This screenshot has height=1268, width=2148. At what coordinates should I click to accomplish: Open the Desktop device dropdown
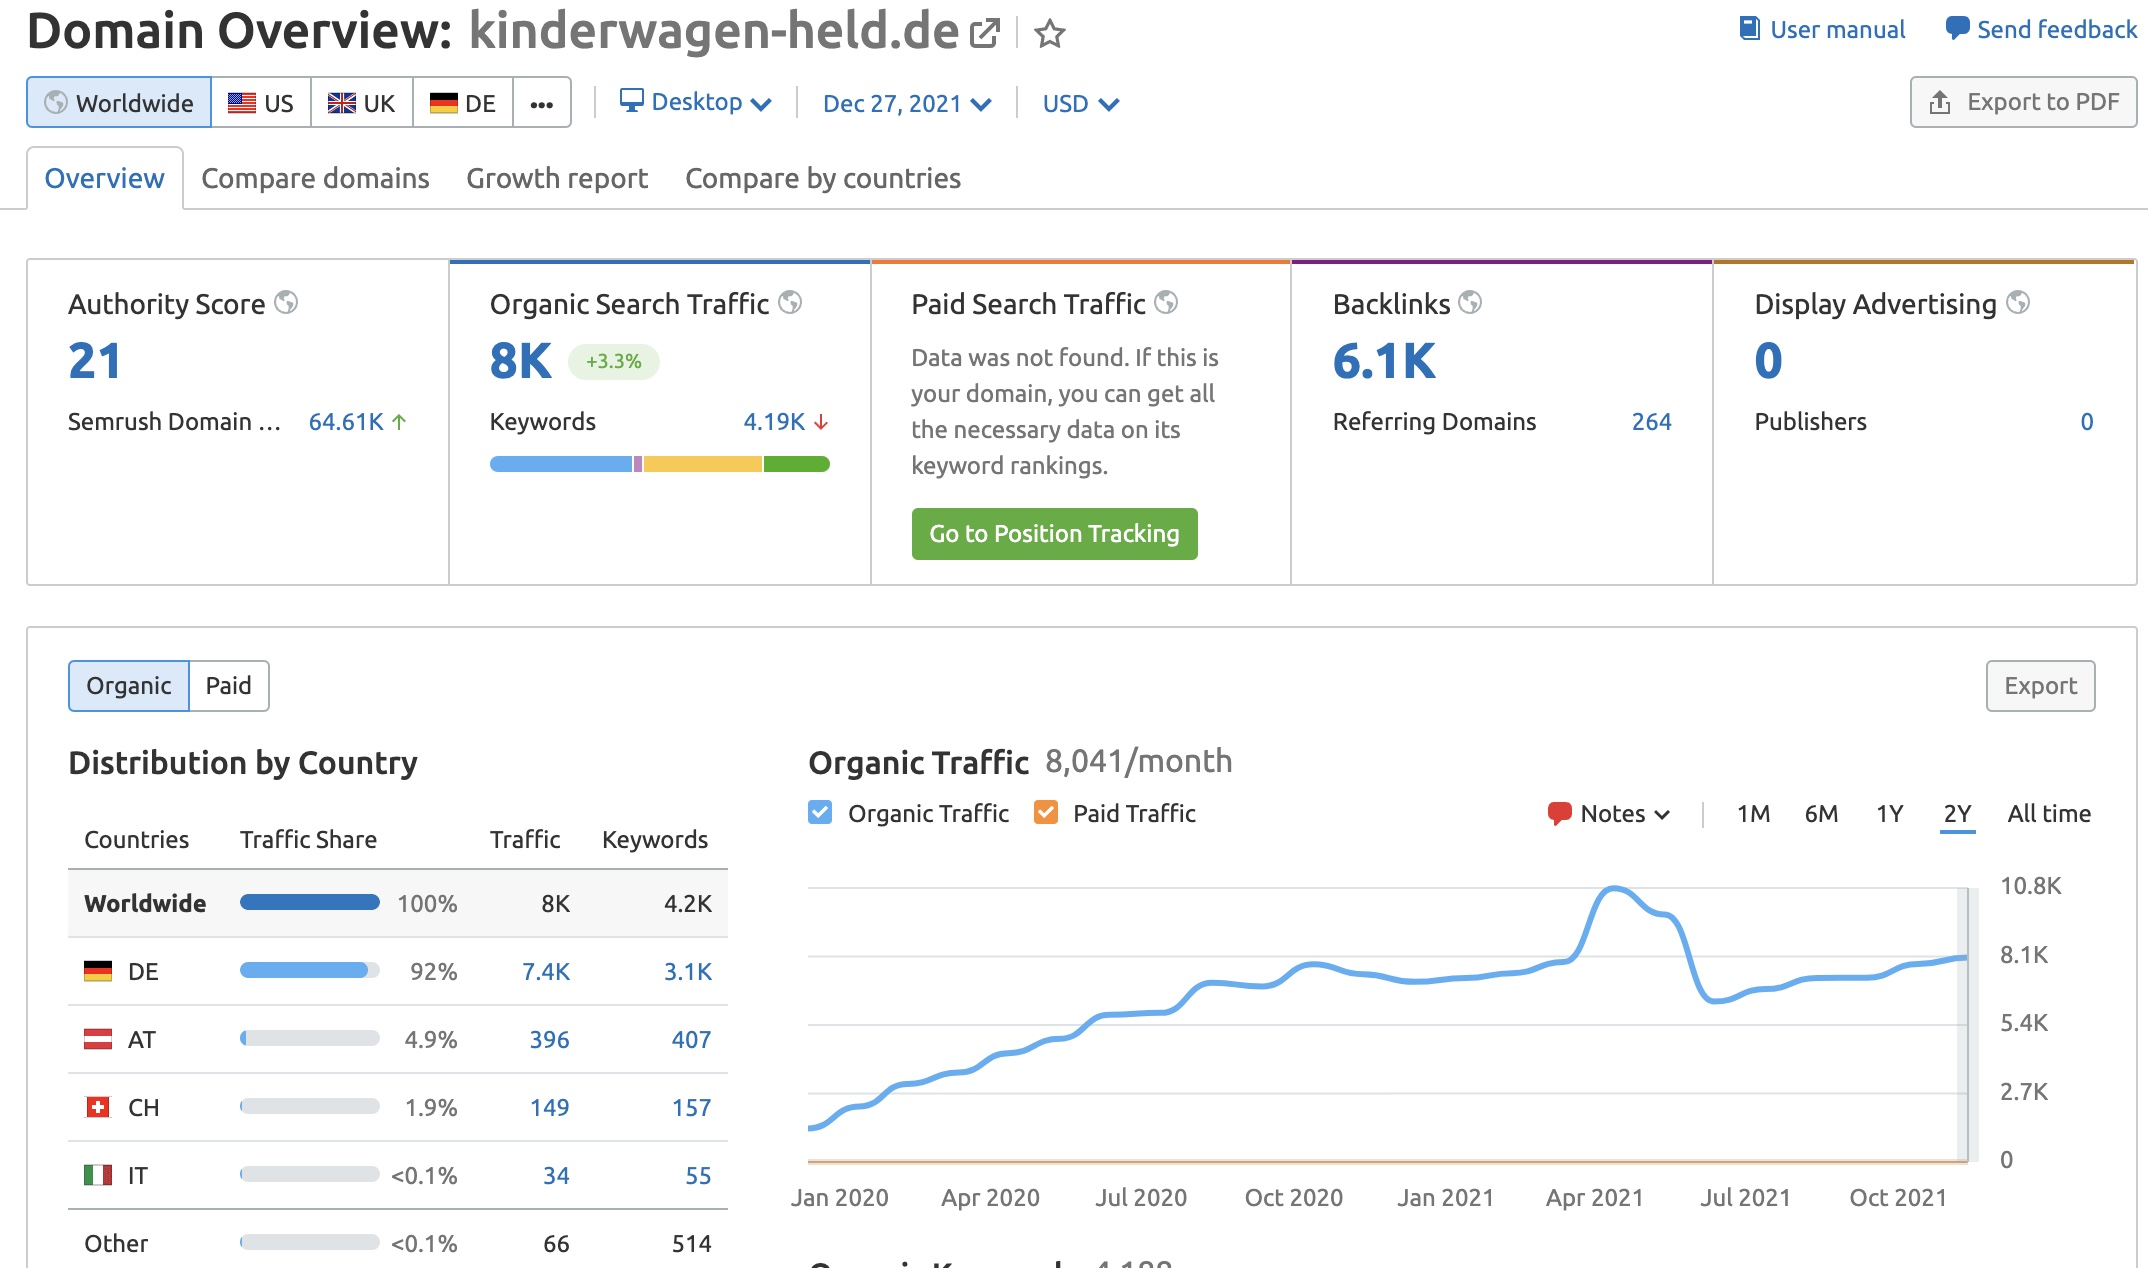696,102
